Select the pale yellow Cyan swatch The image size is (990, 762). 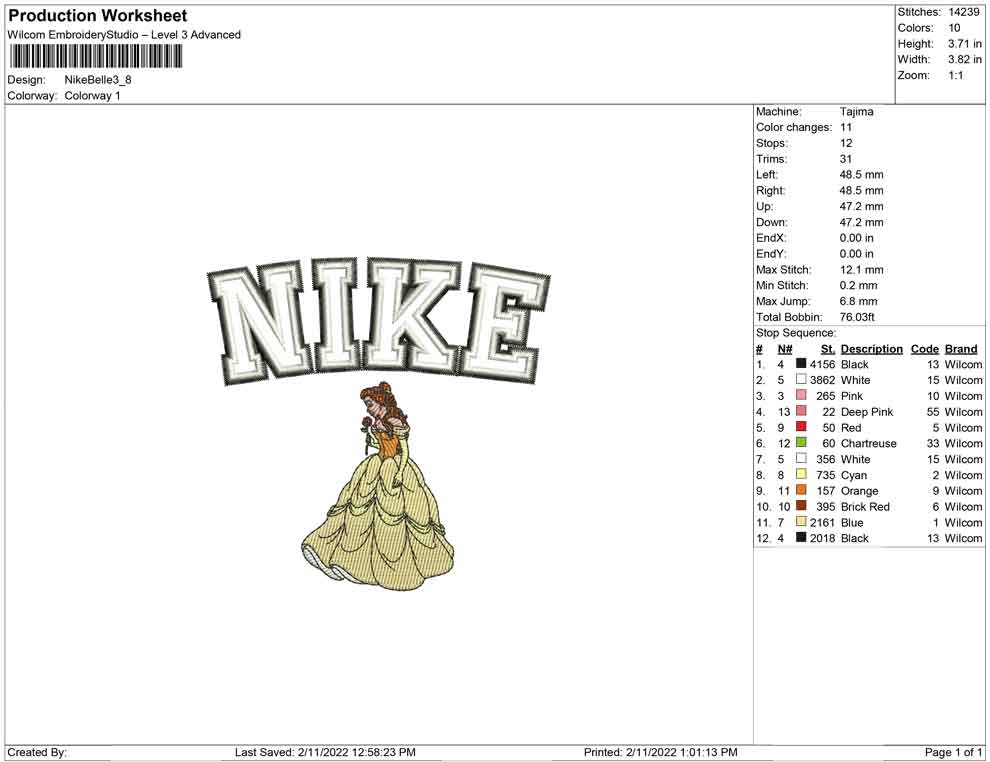[x=801, y=474]
